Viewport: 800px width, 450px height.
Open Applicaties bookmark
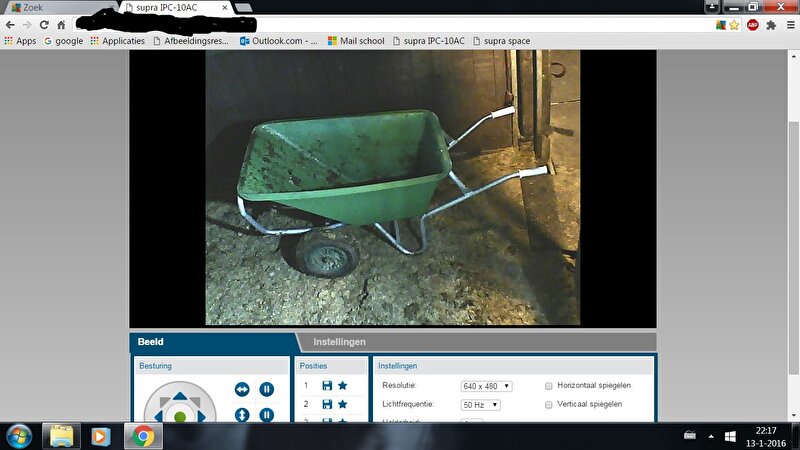(x=117, y=41)
